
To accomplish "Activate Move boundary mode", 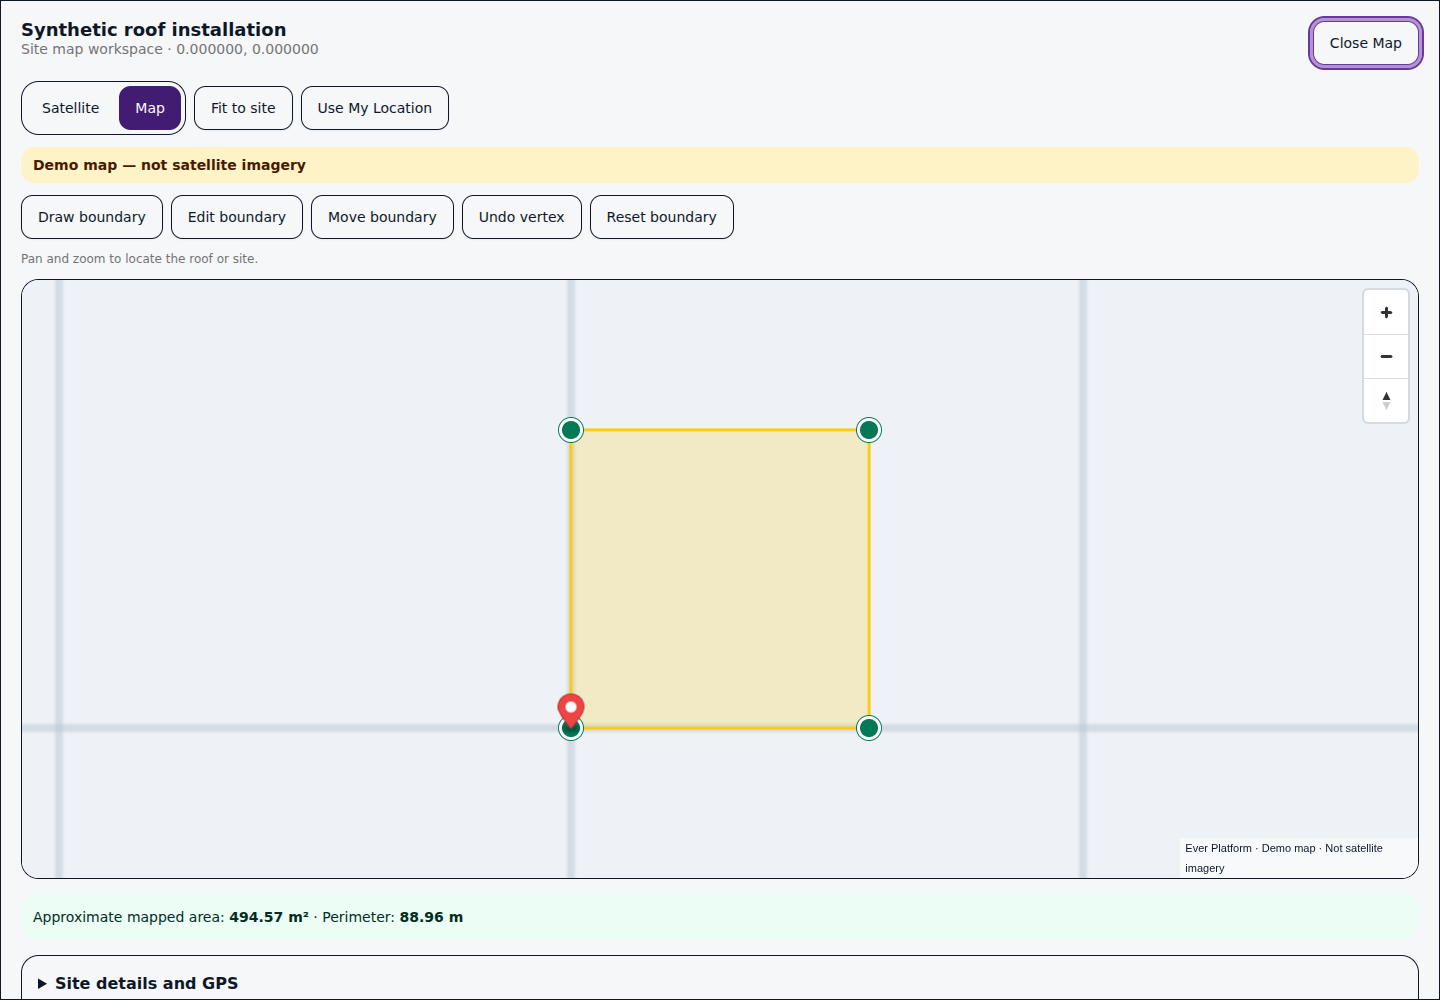I will pos(382,217).
